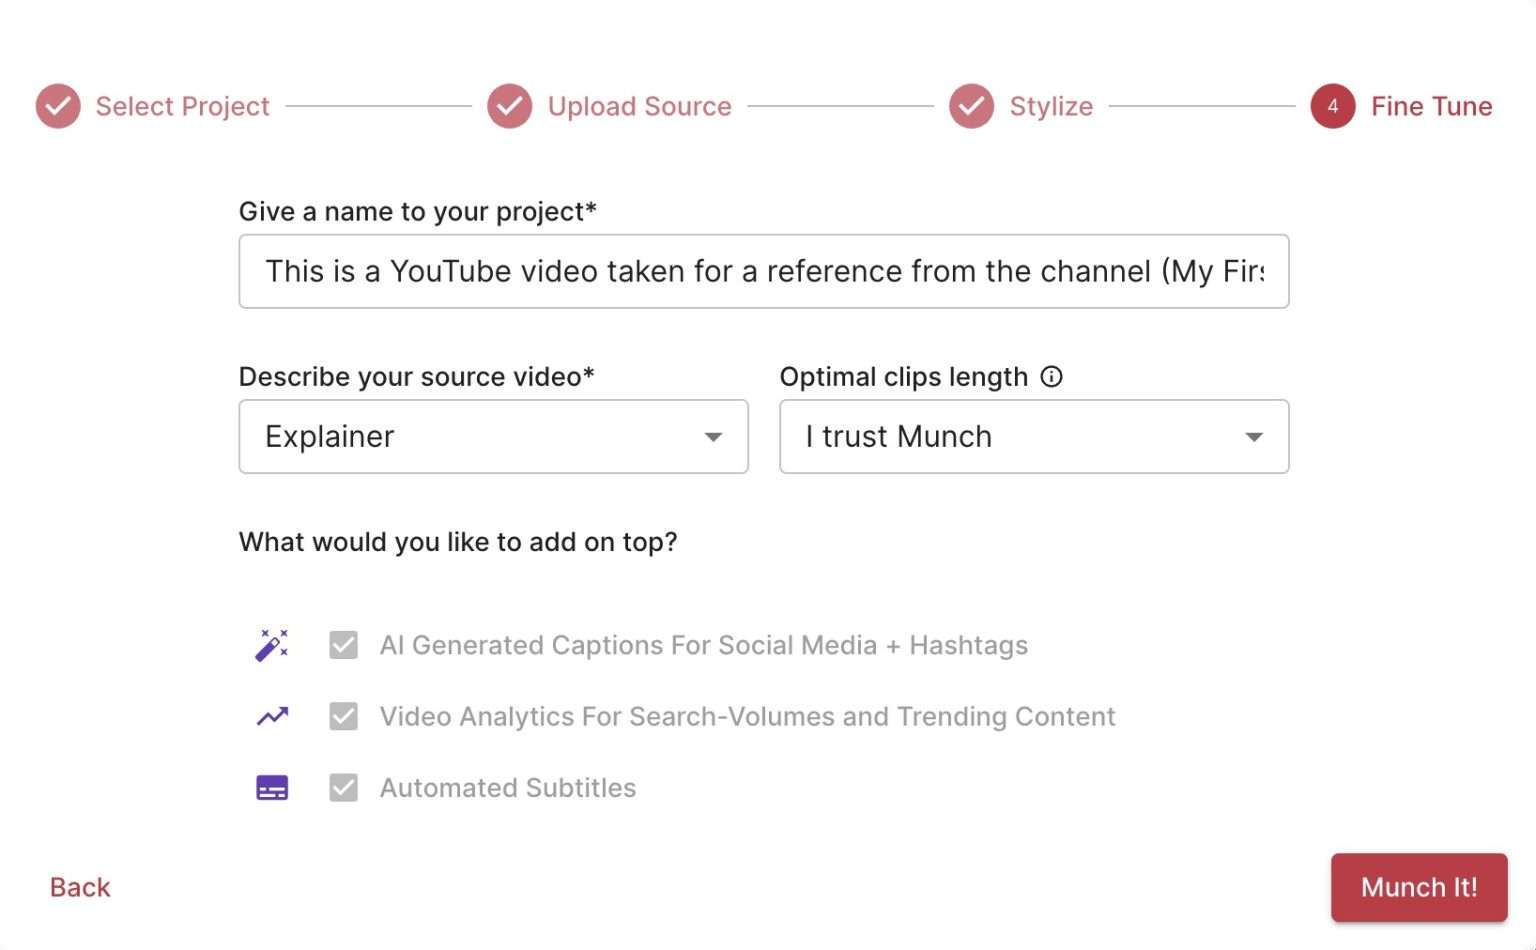Open the Describe your source video dropdown
This screenshot has height=950, width=1536.
tap(493, 437)
